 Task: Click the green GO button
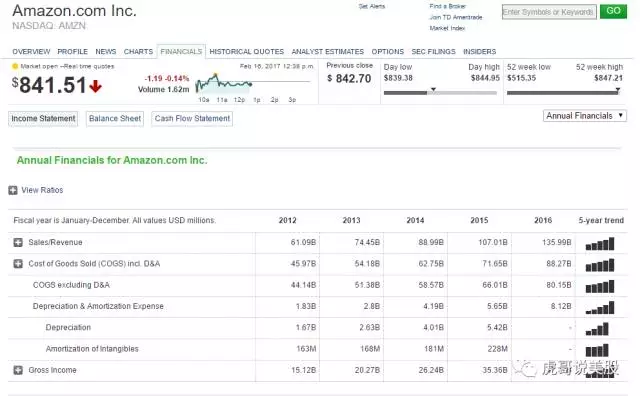[613, 11]
